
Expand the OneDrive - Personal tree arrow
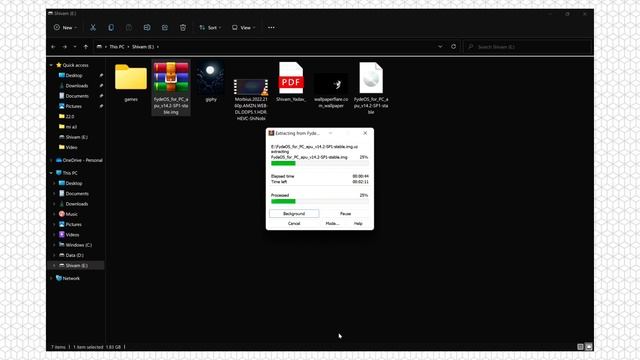pyautogui.click(x=51, y=160)
